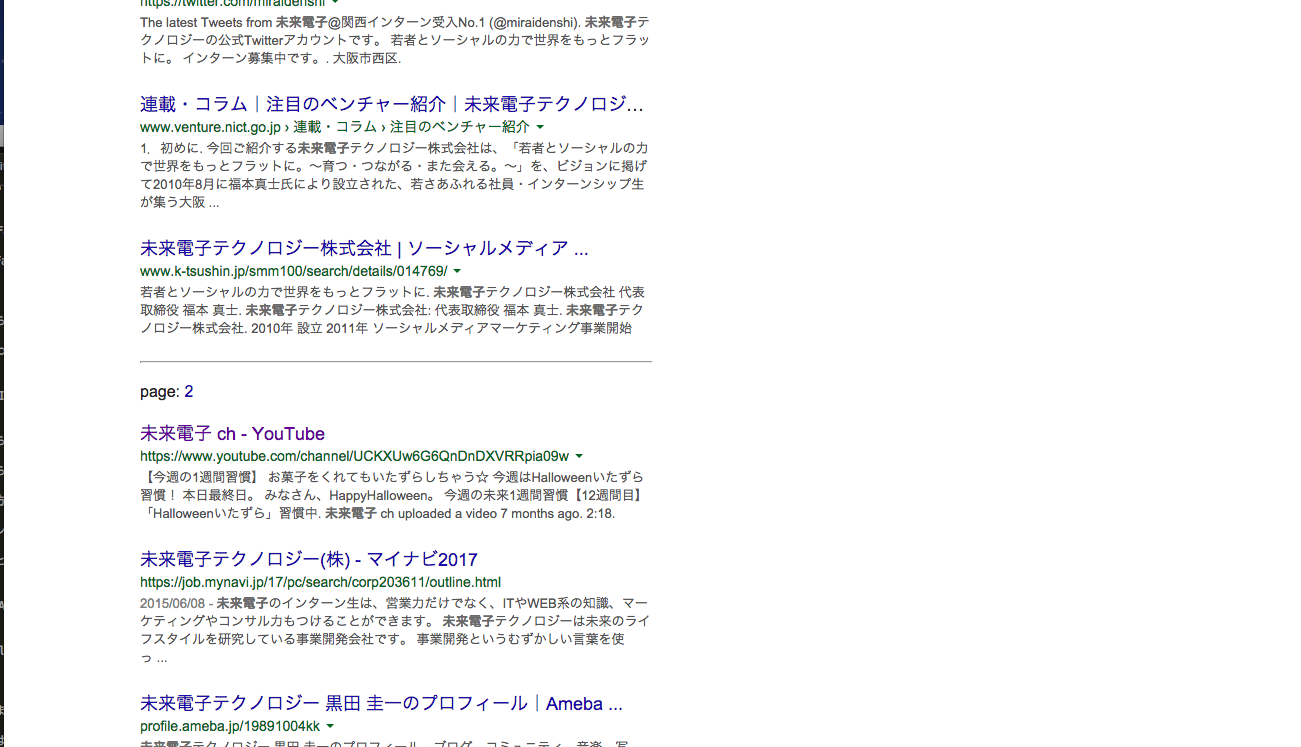Go to results page 2
The width and height of the screenshot is (1301, 747).
pos(189,391)
